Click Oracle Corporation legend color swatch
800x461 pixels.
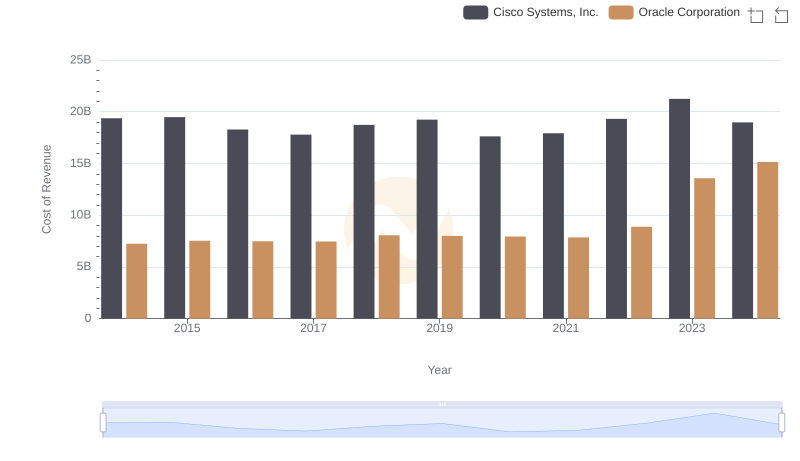[621, 12]
